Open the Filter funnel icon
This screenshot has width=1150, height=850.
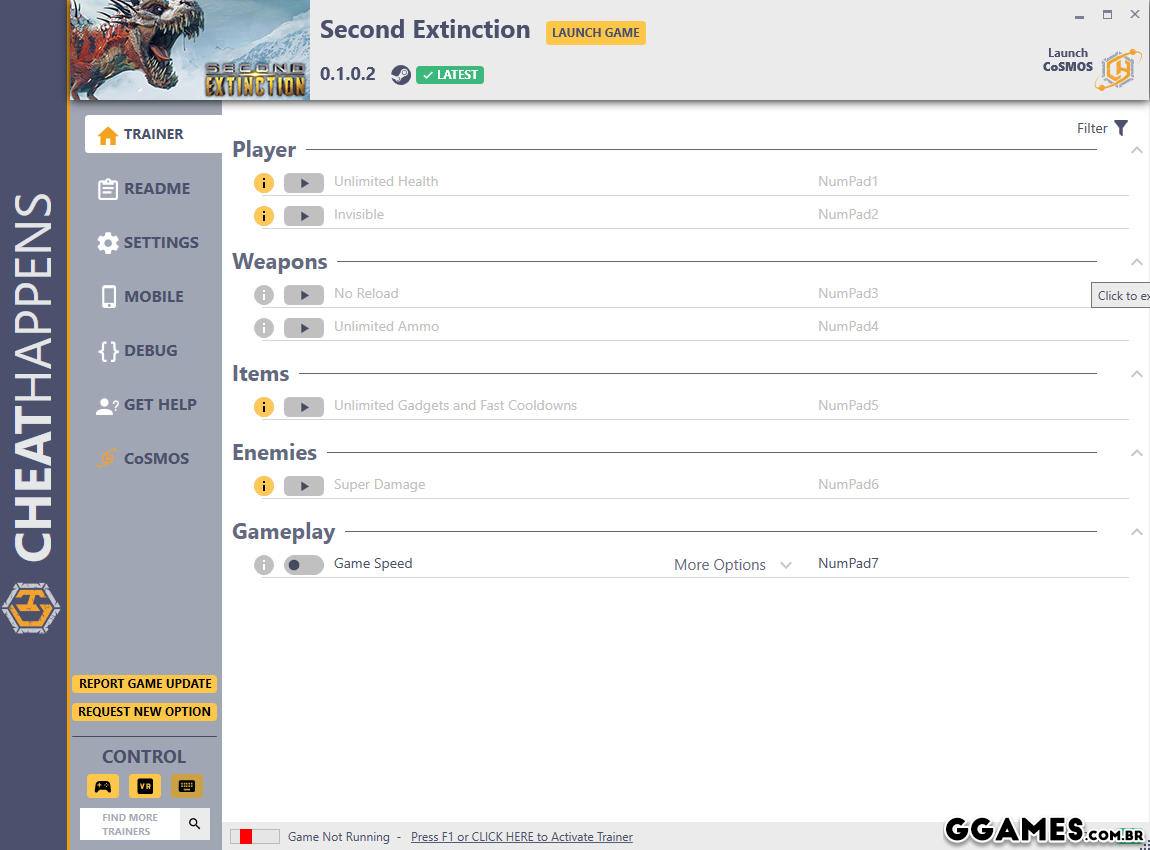pyautogui.click(x=1121, y=128)
